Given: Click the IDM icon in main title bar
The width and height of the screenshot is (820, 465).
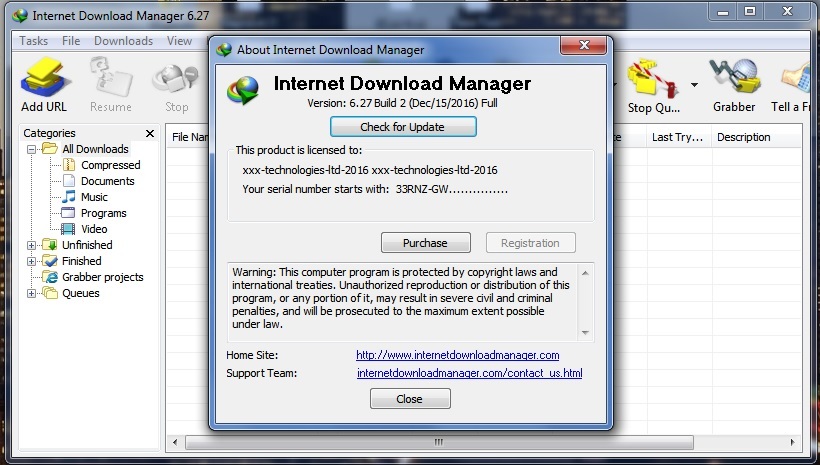Looking at the screenshot, I should [20, 16].
